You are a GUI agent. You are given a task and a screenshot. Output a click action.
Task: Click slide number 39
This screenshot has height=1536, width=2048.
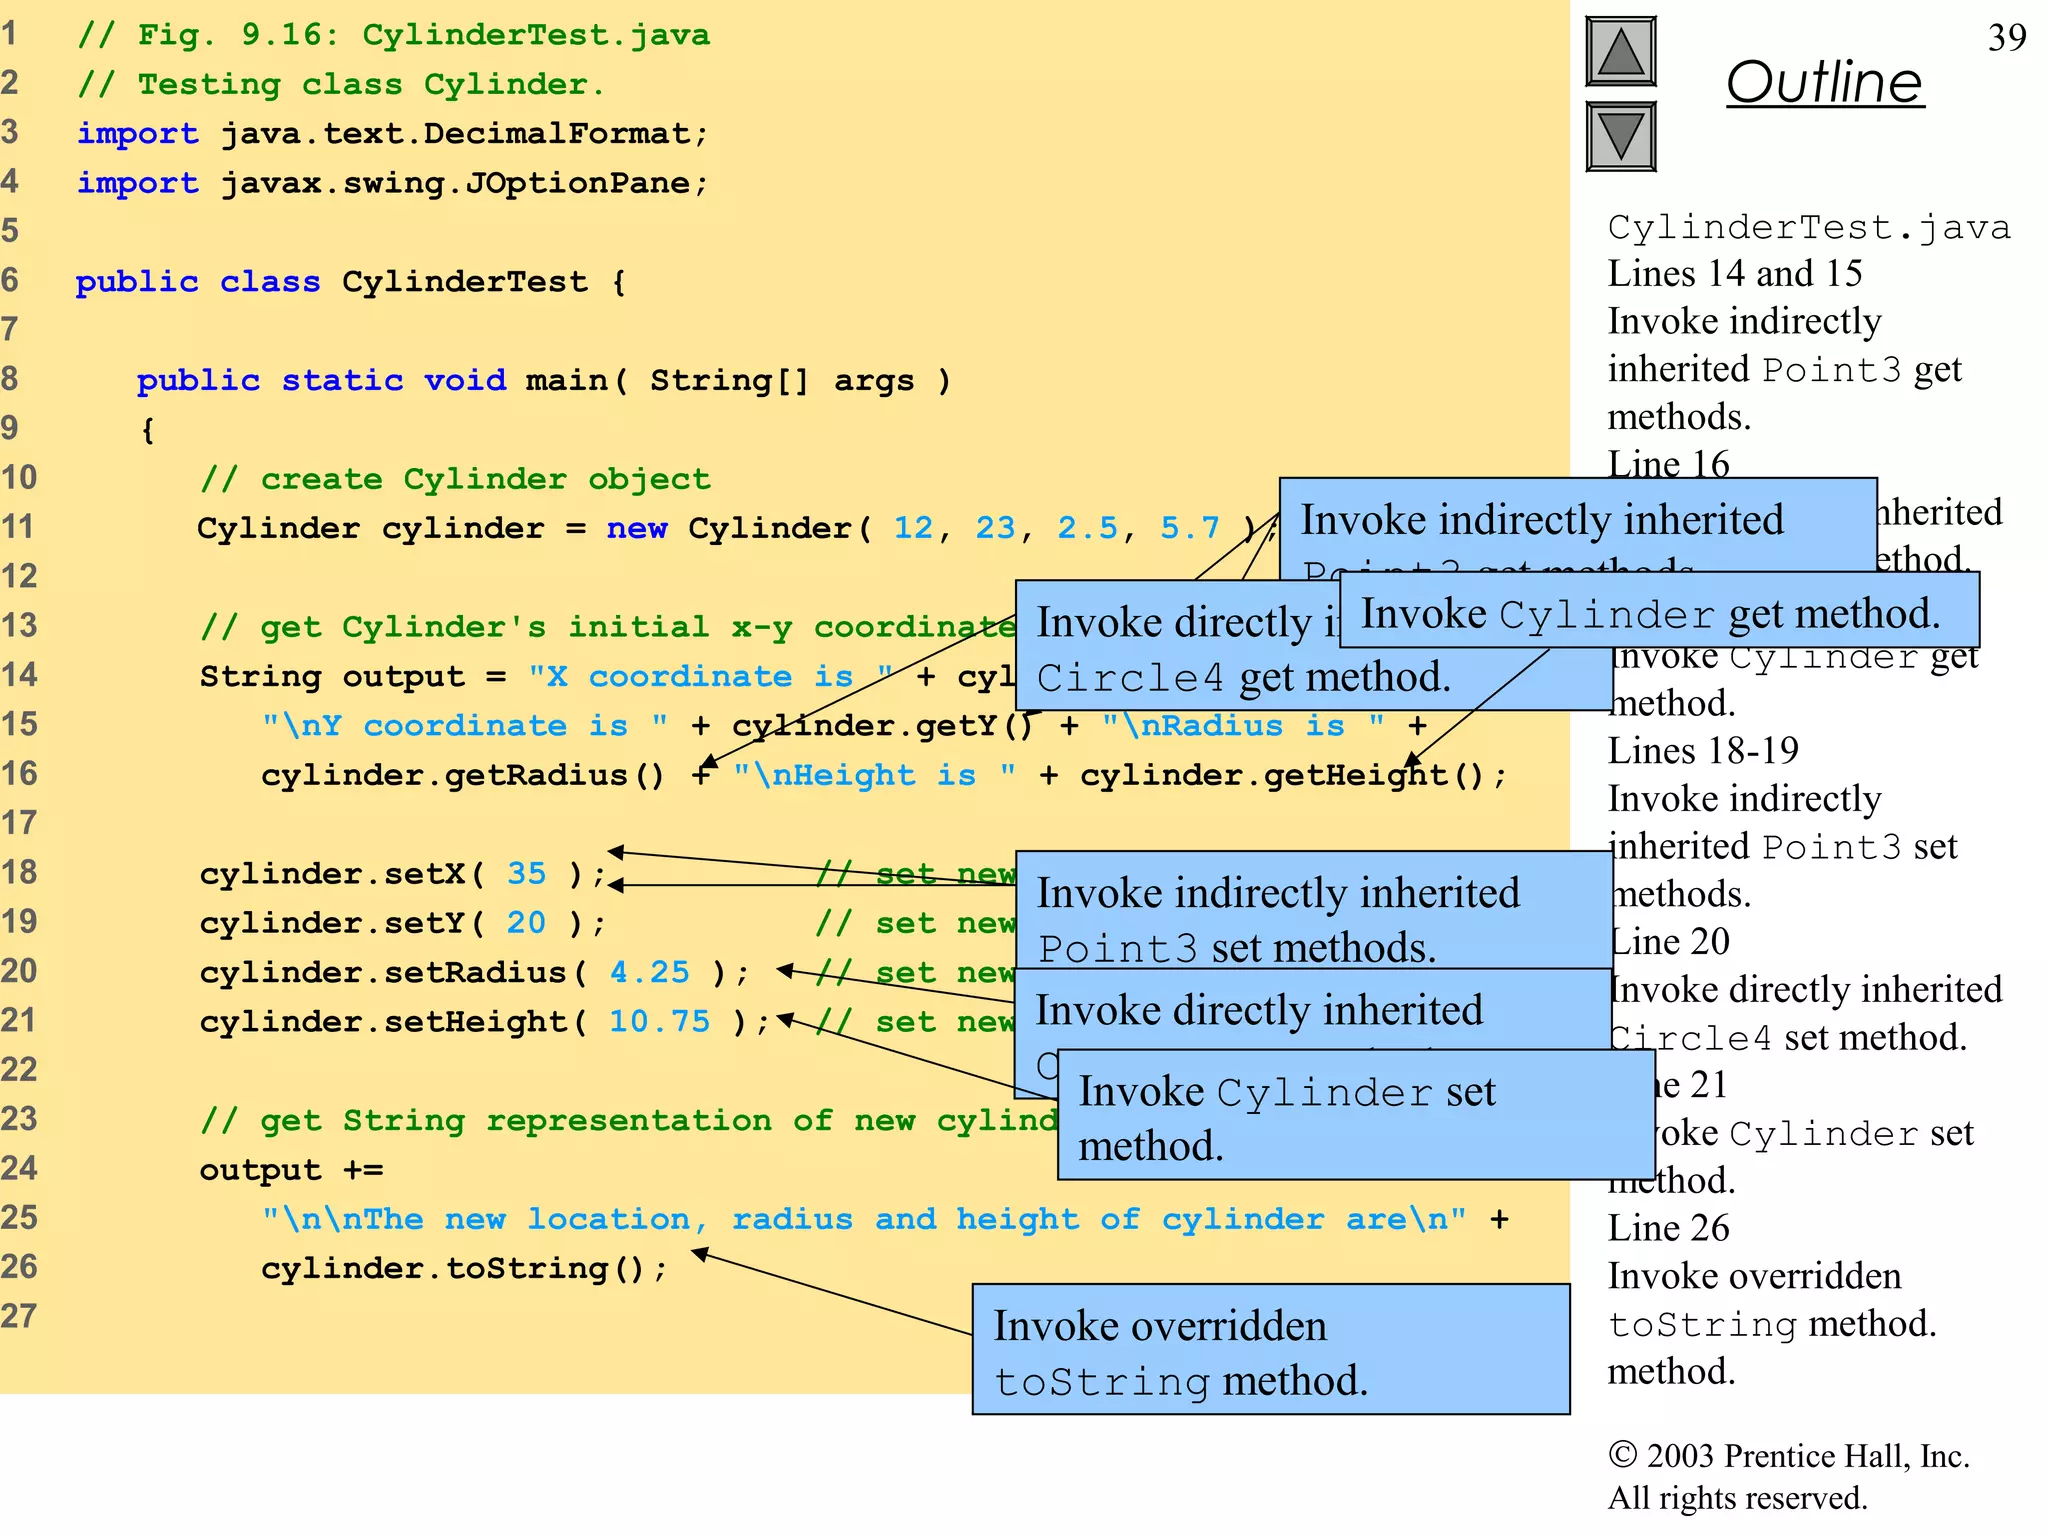(2006, 38)
